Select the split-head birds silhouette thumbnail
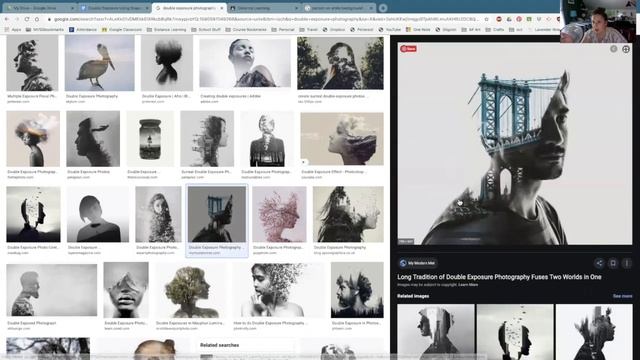The image size is (640, 360). [33, 214]
